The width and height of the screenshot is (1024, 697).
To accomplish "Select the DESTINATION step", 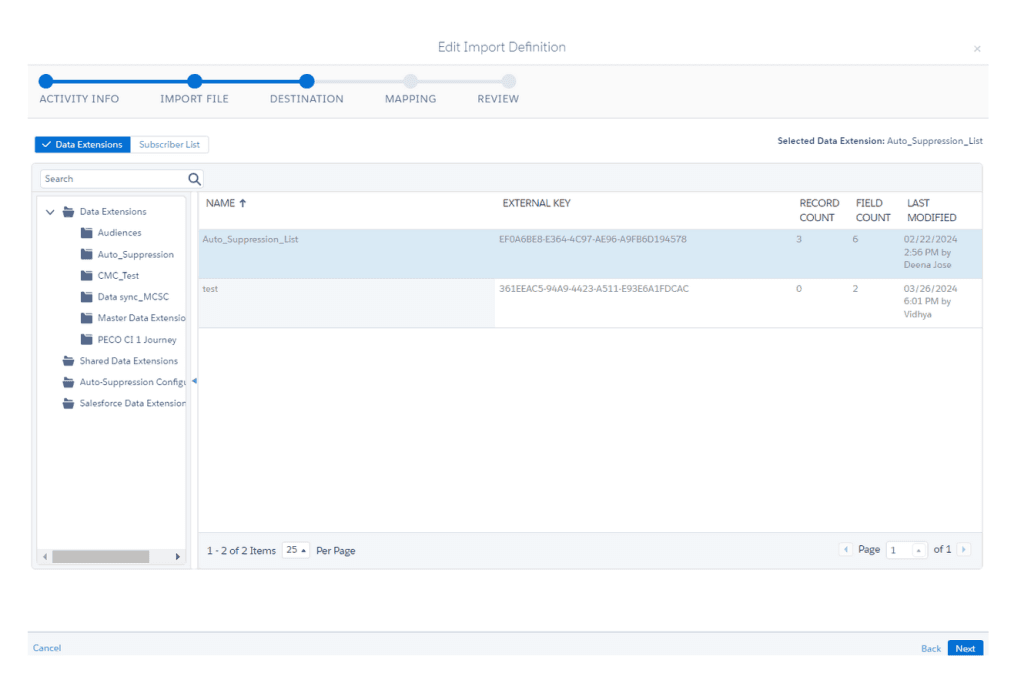I will pyautogui.click(x=306, y=99).
